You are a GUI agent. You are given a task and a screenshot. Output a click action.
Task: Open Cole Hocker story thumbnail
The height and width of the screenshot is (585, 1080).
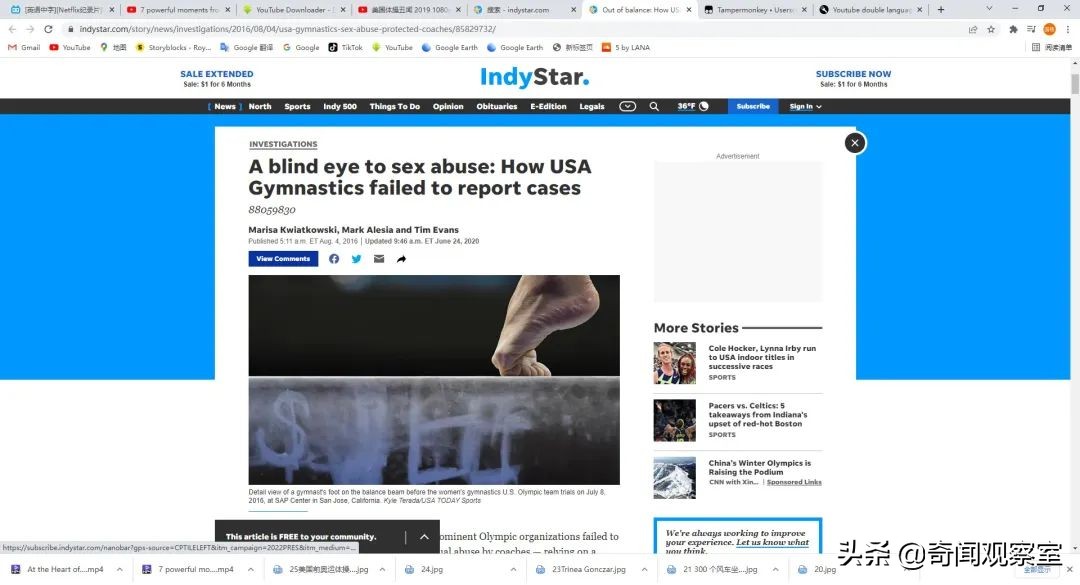click(674, 363)
